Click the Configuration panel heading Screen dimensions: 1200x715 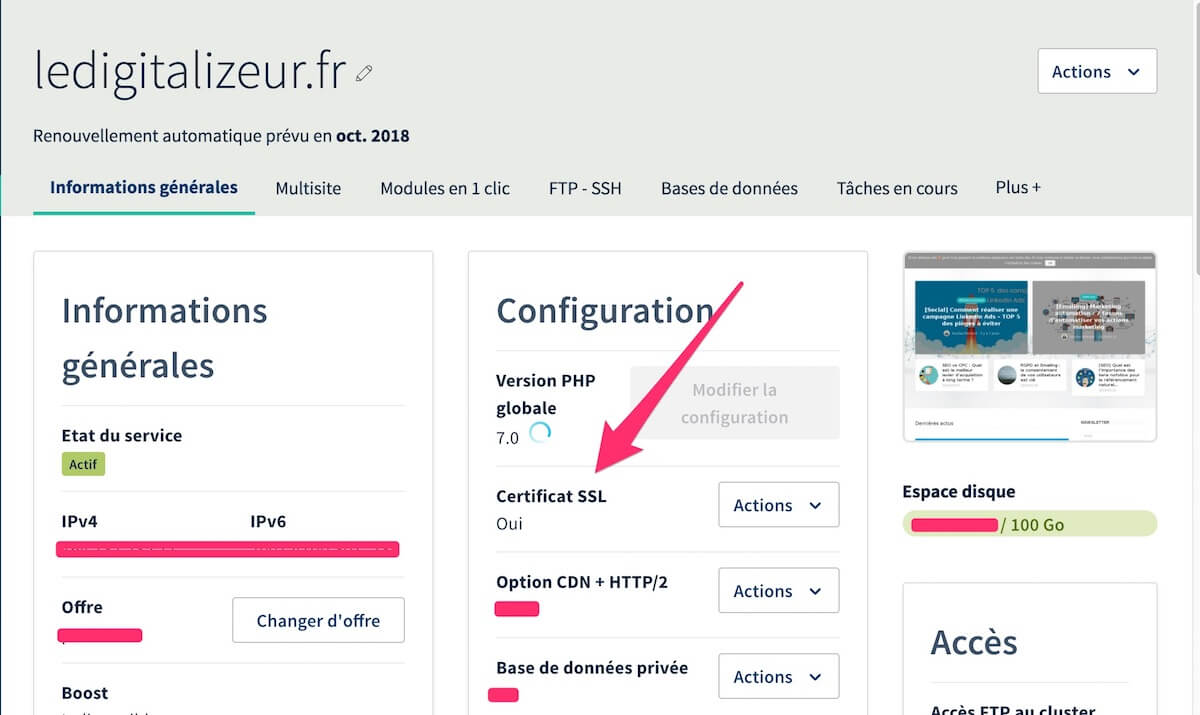coord(605,311)
